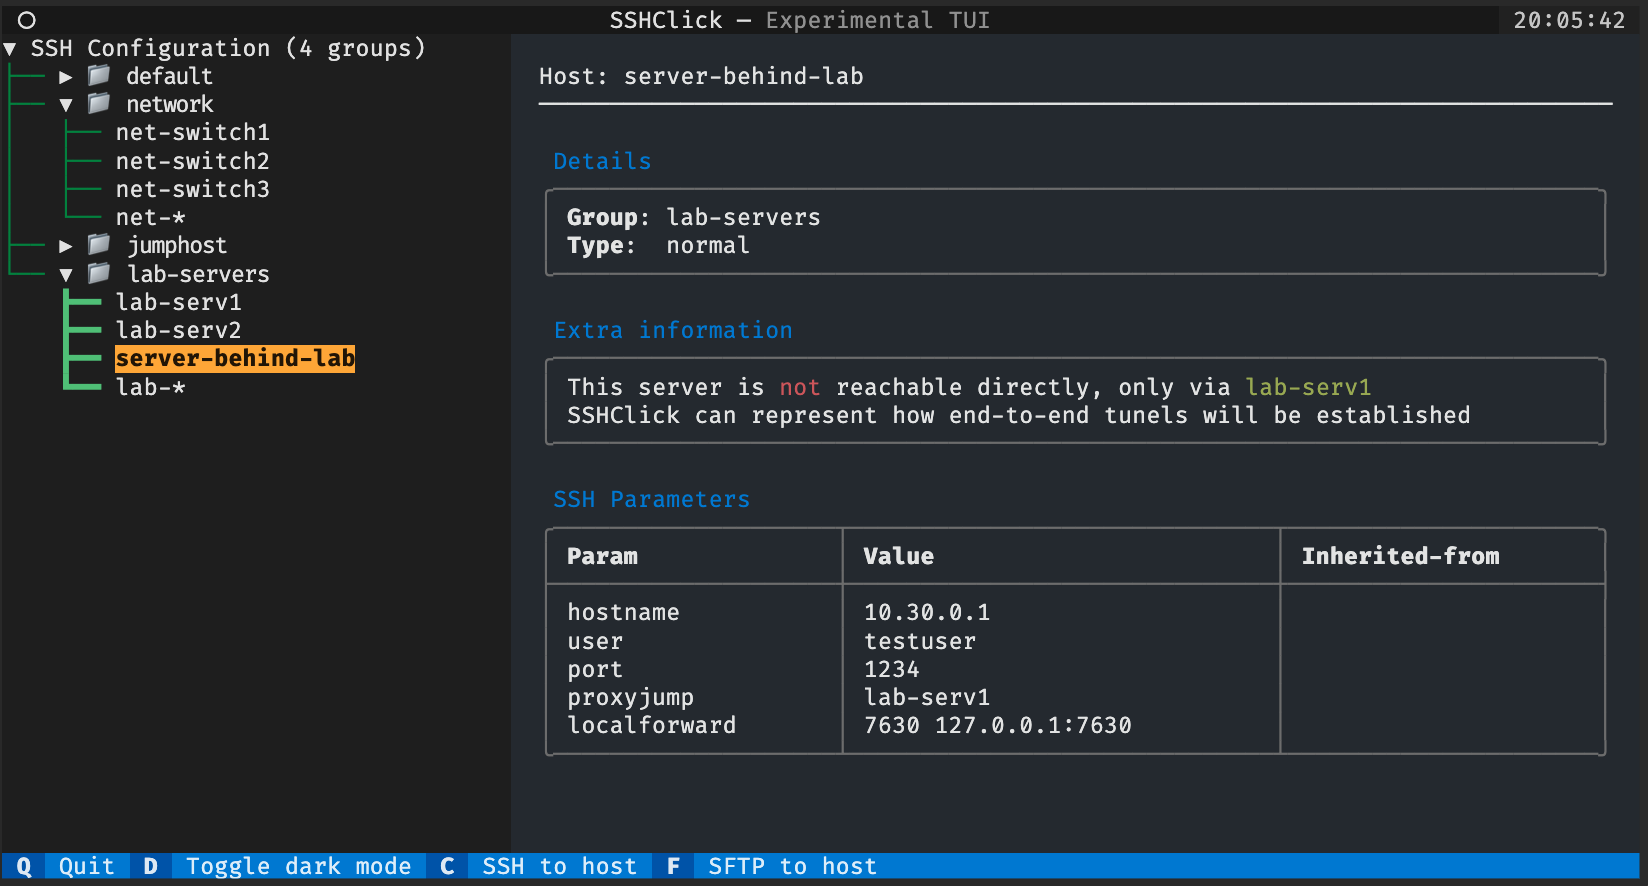The image size is (1648, 886).
Task: Select the net-* wildcard host entry
Action: point(150,218)
